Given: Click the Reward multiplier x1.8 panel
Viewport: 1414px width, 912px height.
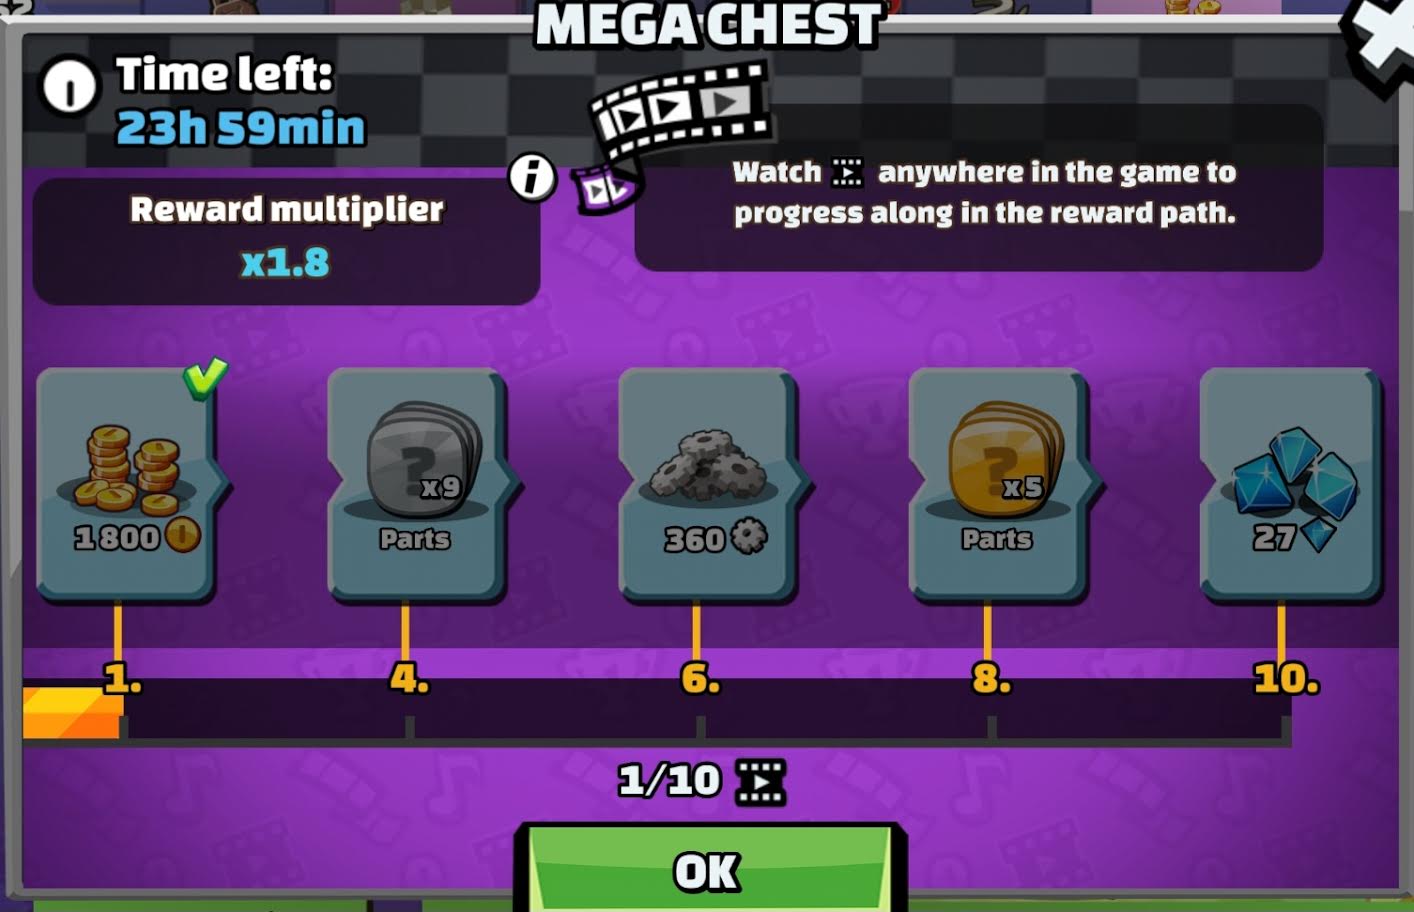Looking at the screenshot, I should (x=287, y=240).
